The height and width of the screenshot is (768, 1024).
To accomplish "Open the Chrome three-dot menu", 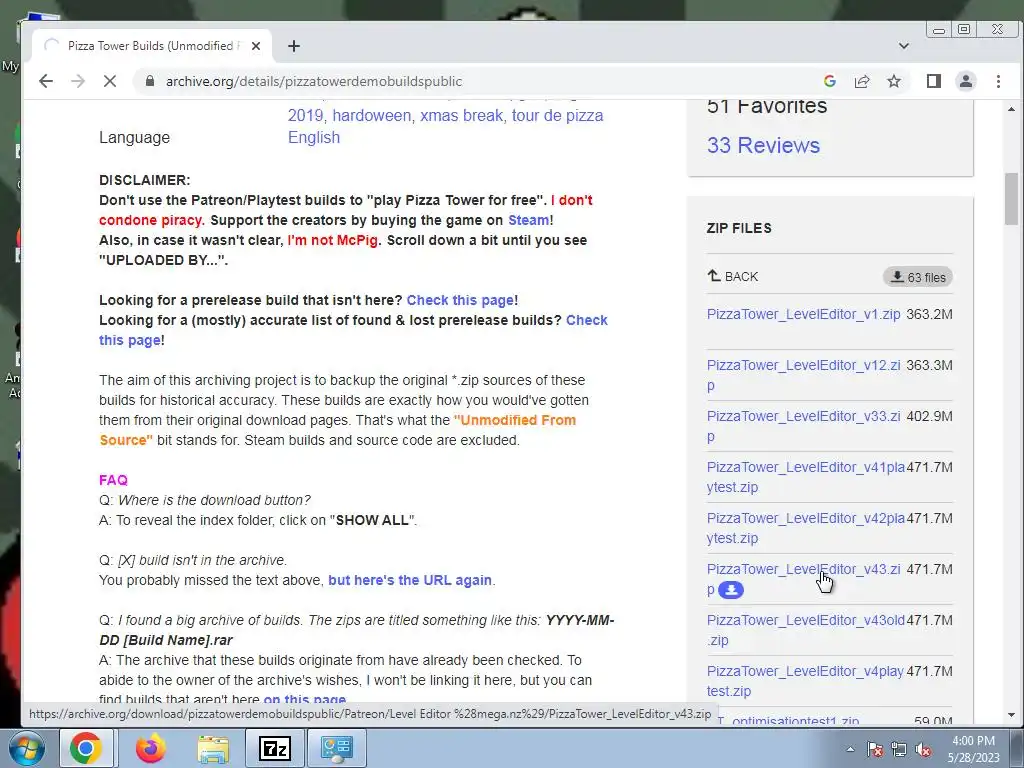I will [998, 81].
